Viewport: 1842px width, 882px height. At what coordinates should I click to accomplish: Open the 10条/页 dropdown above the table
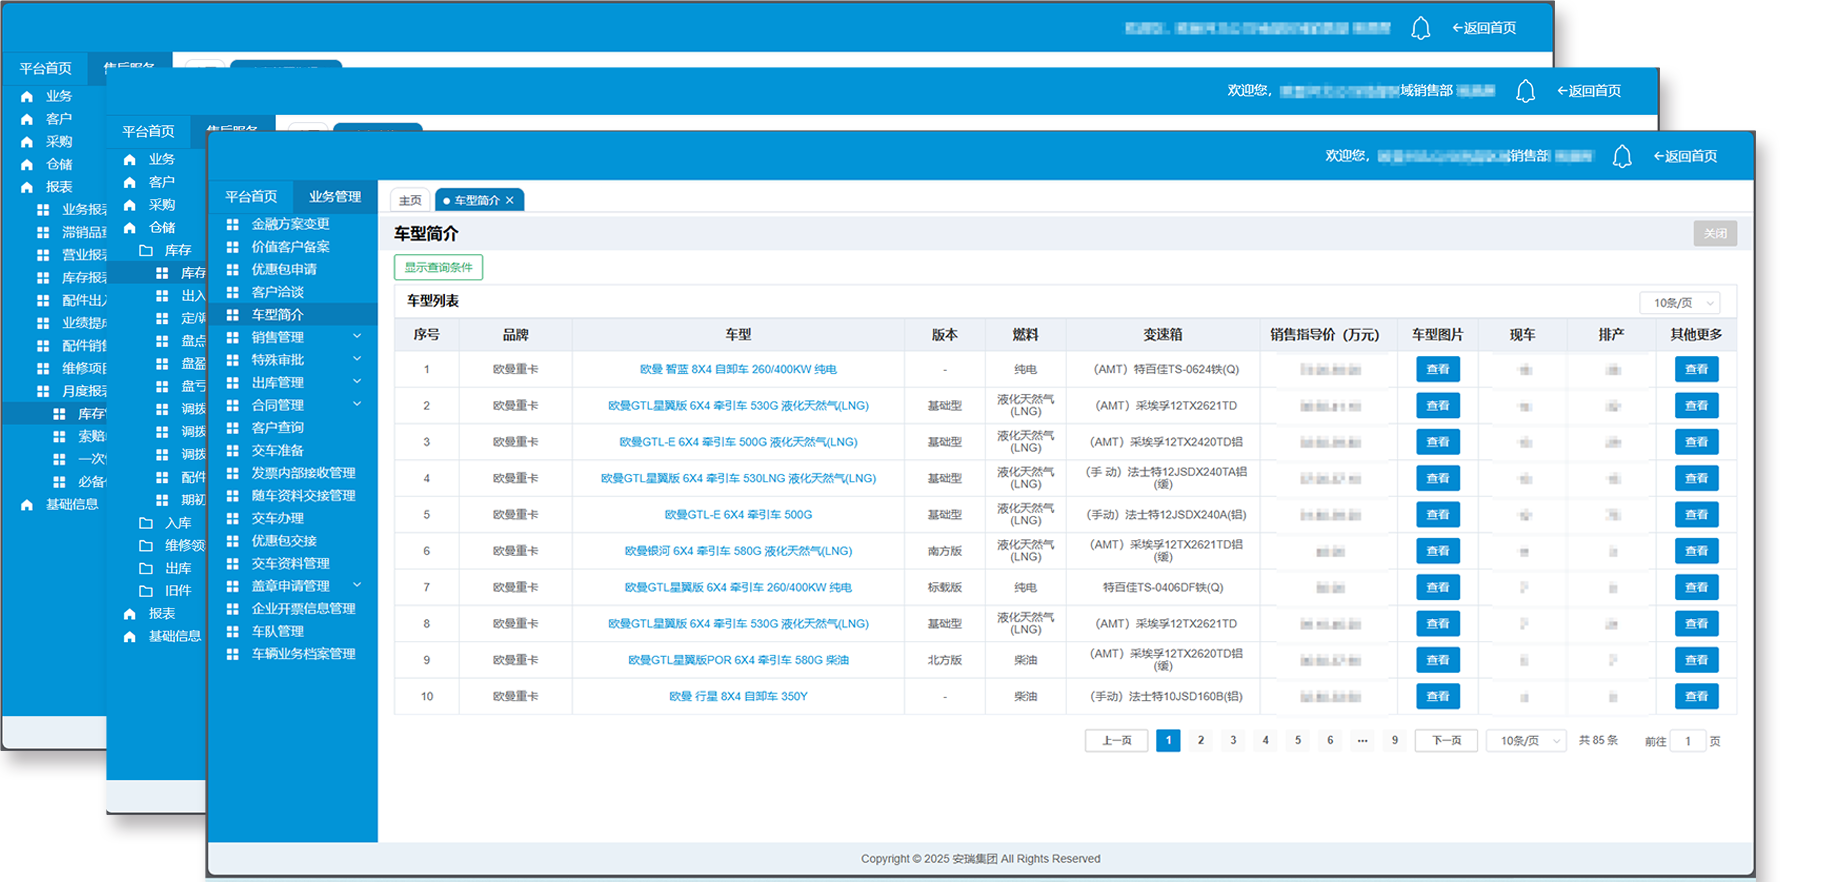1679,303
